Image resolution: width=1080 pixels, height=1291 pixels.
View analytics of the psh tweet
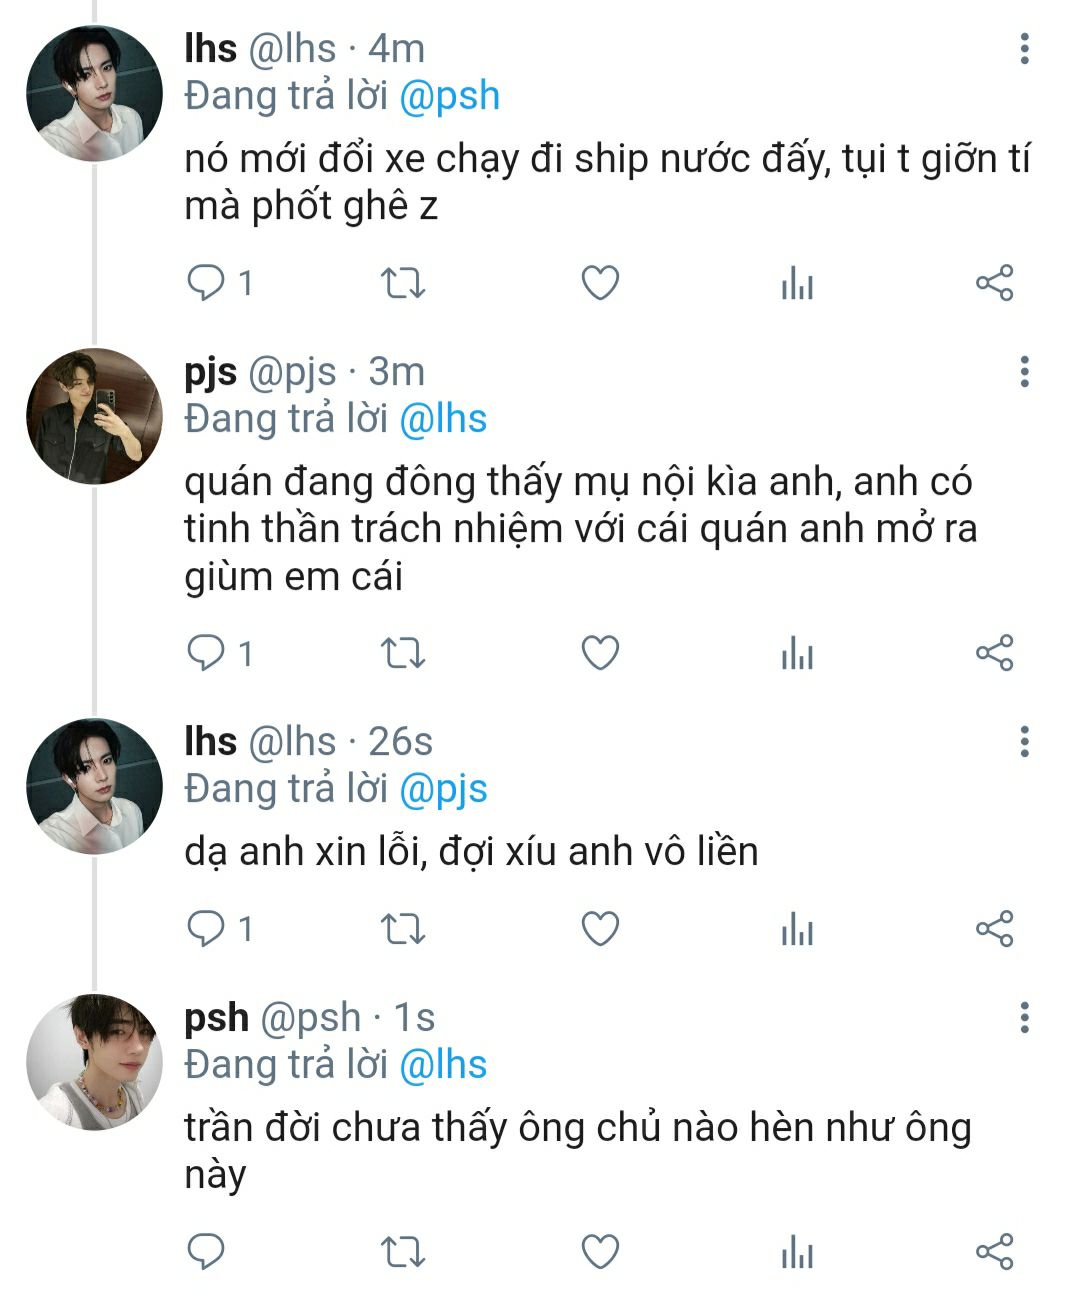click(797, 1252)
